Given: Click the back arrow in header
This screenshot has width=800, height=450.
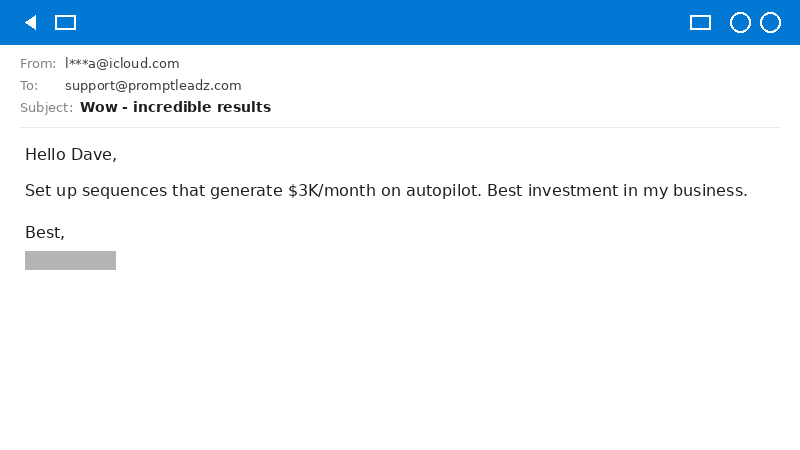Looking at the screenshot, I should (x=30, y=22).
